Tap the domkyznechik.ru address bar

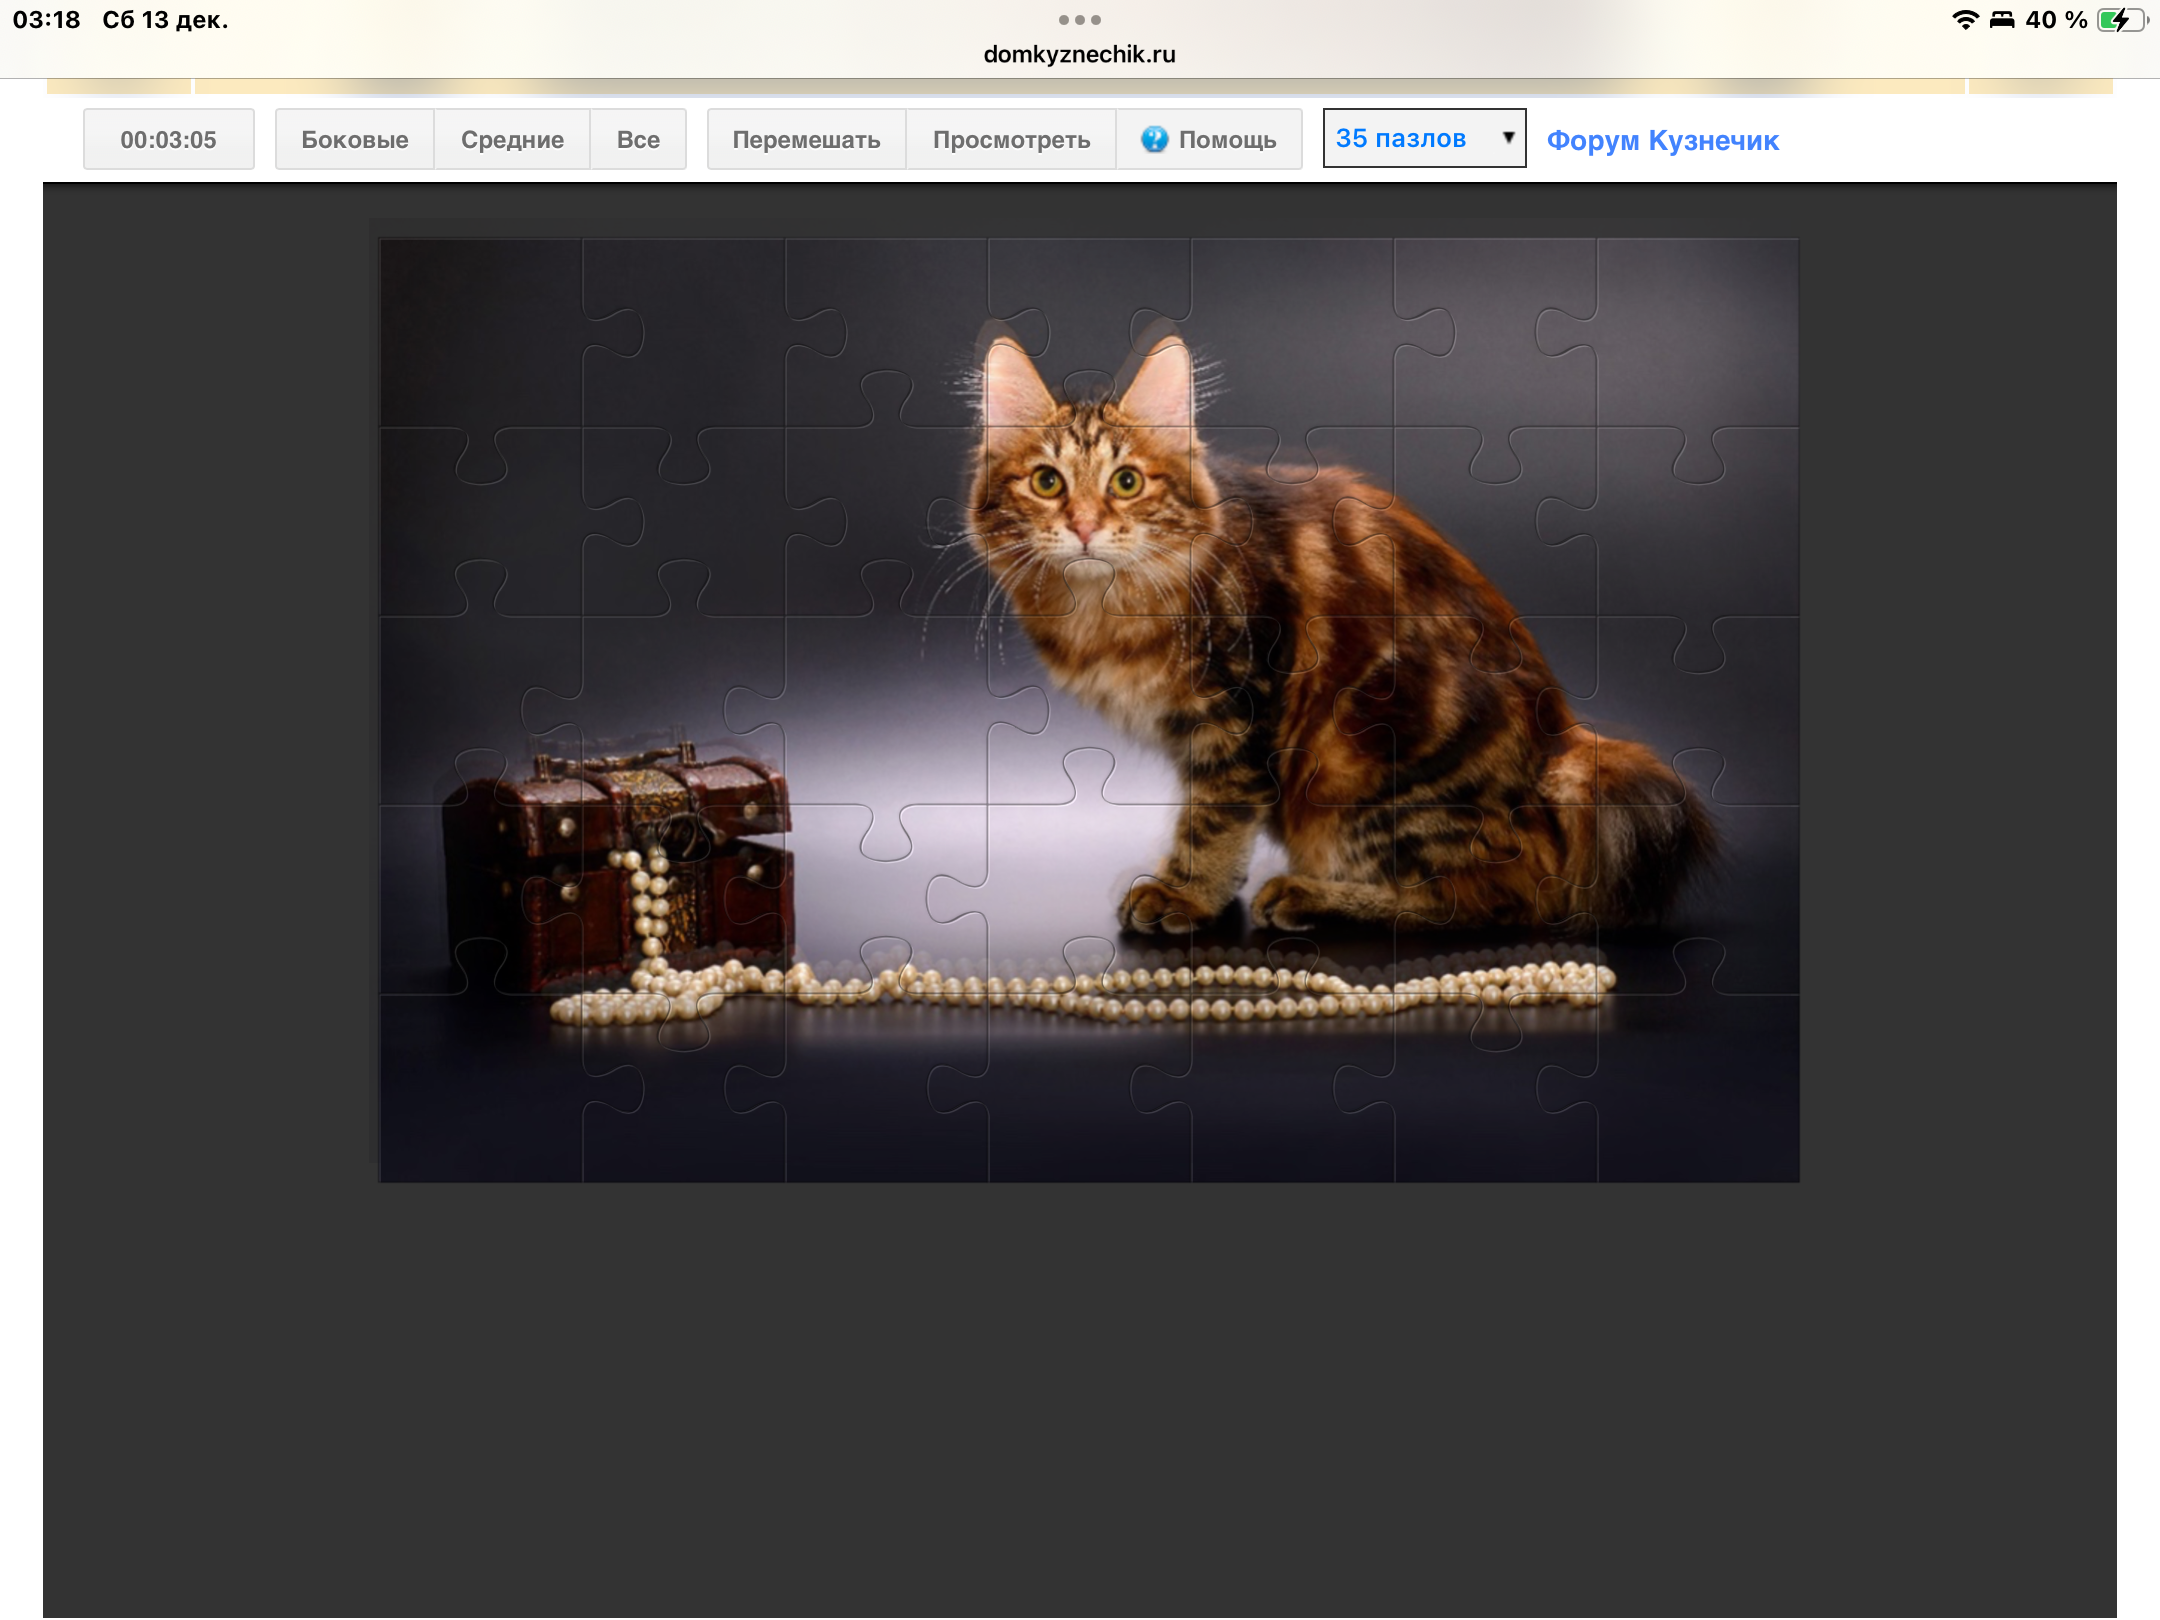click(x=1079, y=54)
